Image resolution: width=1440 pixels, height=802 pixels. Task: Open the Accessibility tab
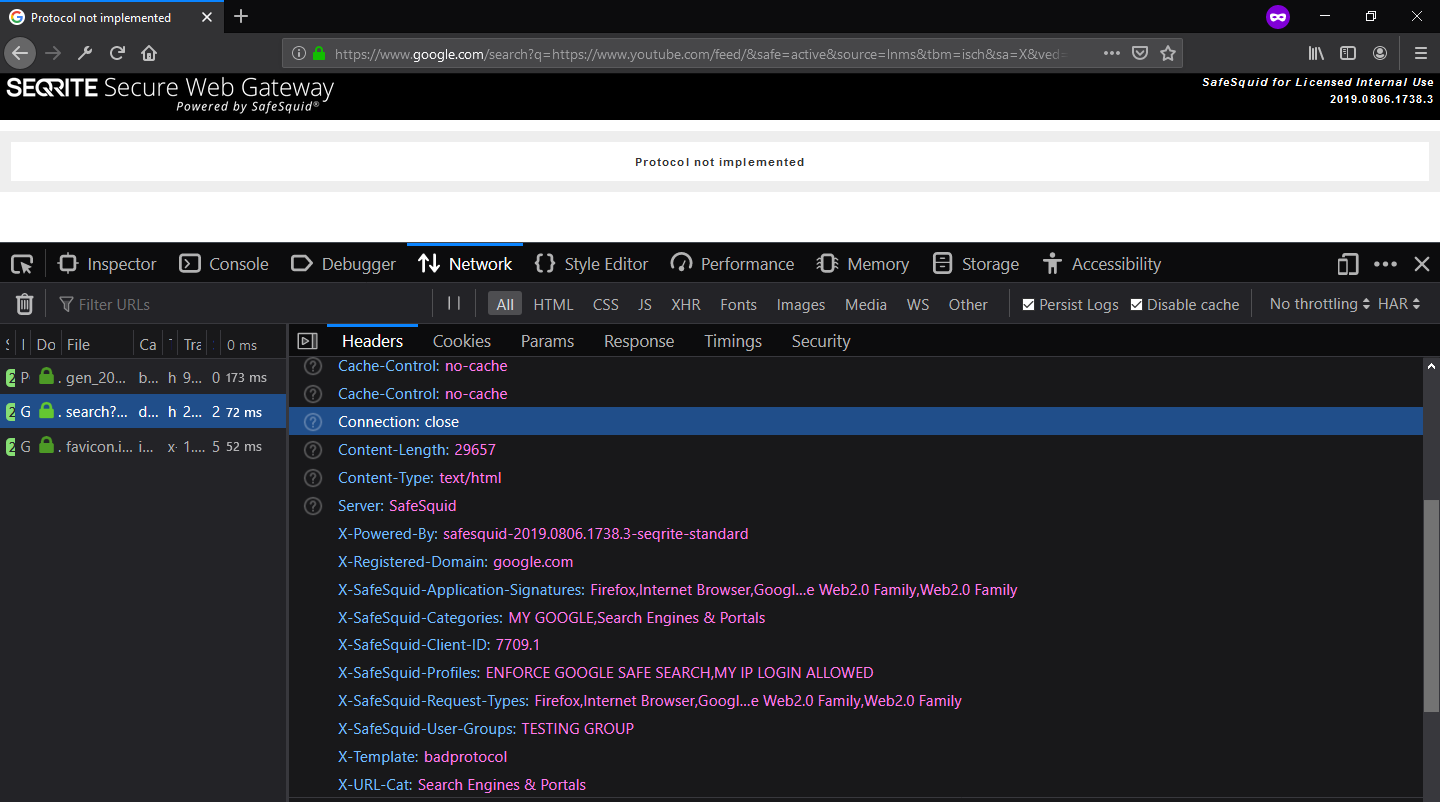pyautogui.click(x=1102, y=264)
